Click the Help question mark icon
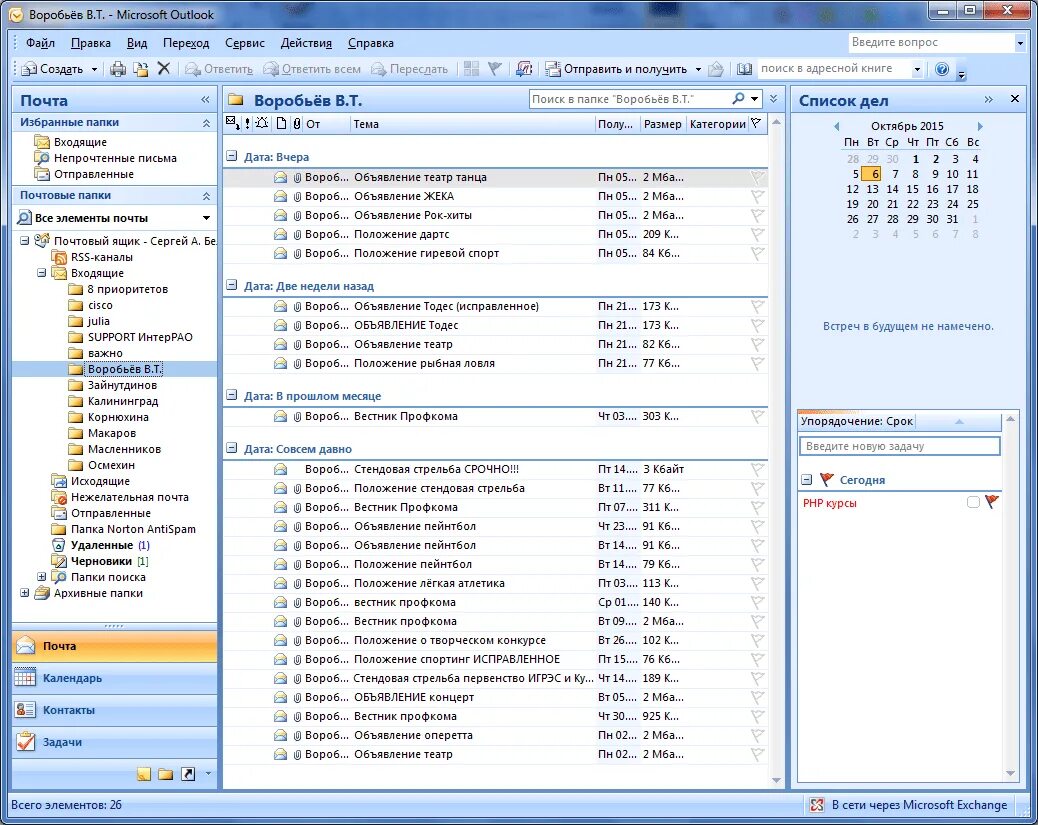This screenshot has width=1038, height=825. coord(942,69)
